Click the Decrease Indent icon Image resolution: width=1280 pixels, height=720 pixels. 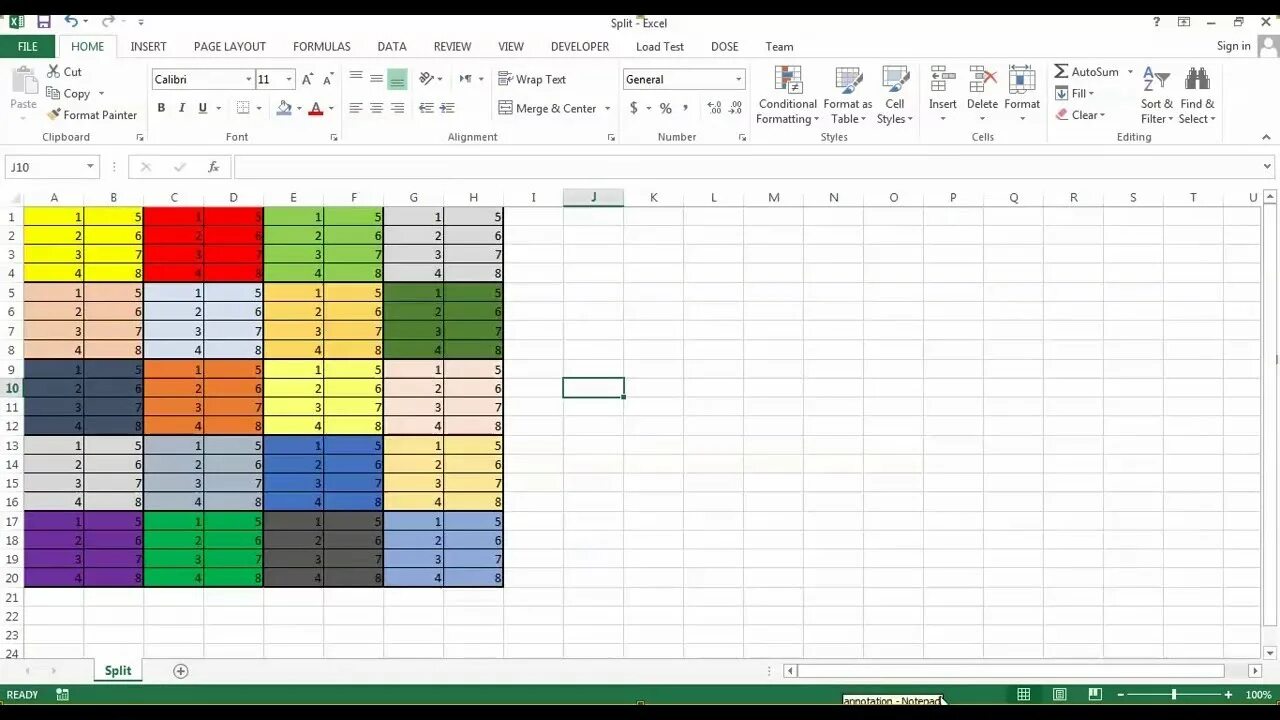click(x=426, y=108)
